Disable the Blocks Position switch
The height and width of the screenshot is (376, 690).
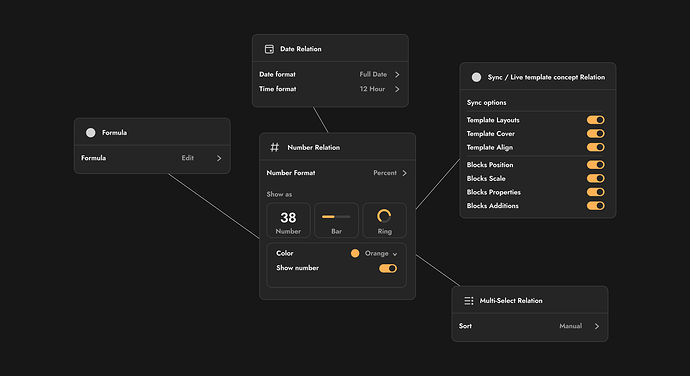tap(595, 165)
